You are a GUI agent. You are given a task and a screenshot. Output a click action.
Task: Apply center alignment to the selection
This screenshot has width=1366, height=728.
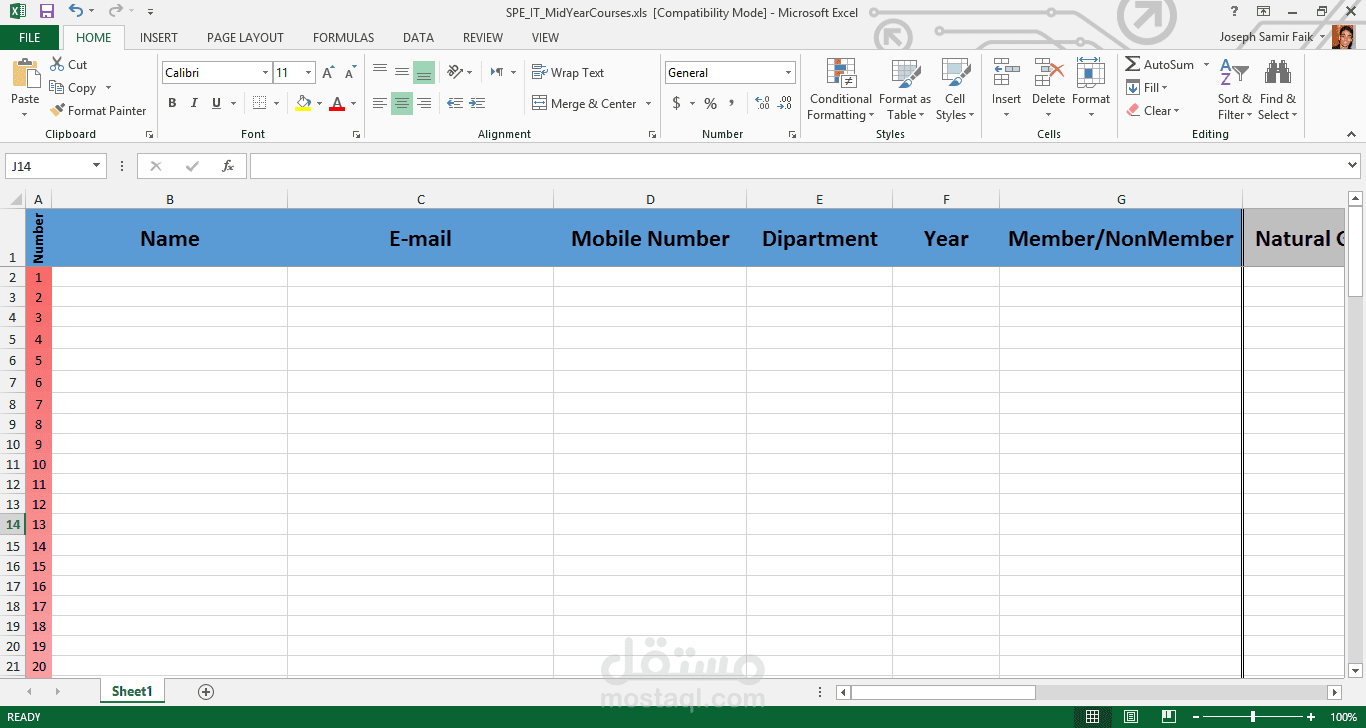click(401, 103)
